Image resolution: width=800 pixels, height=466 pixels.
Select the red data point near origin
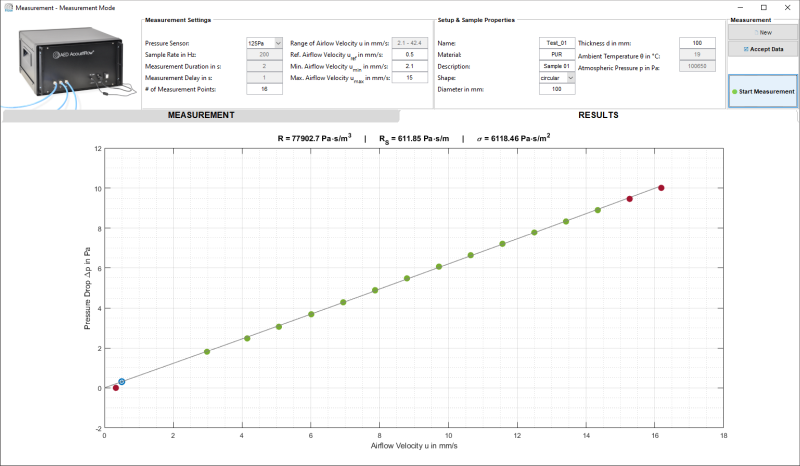point(116,388)
